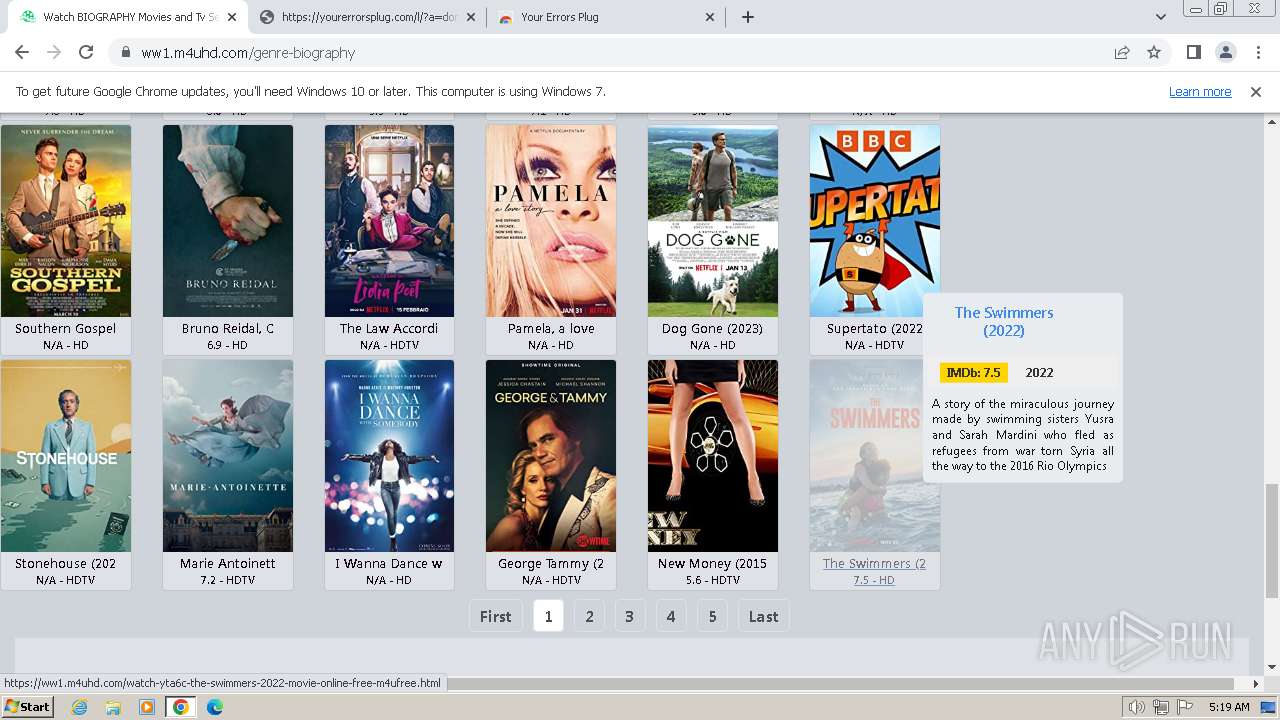Dismiss the Chrome update notification bar

1256,91
